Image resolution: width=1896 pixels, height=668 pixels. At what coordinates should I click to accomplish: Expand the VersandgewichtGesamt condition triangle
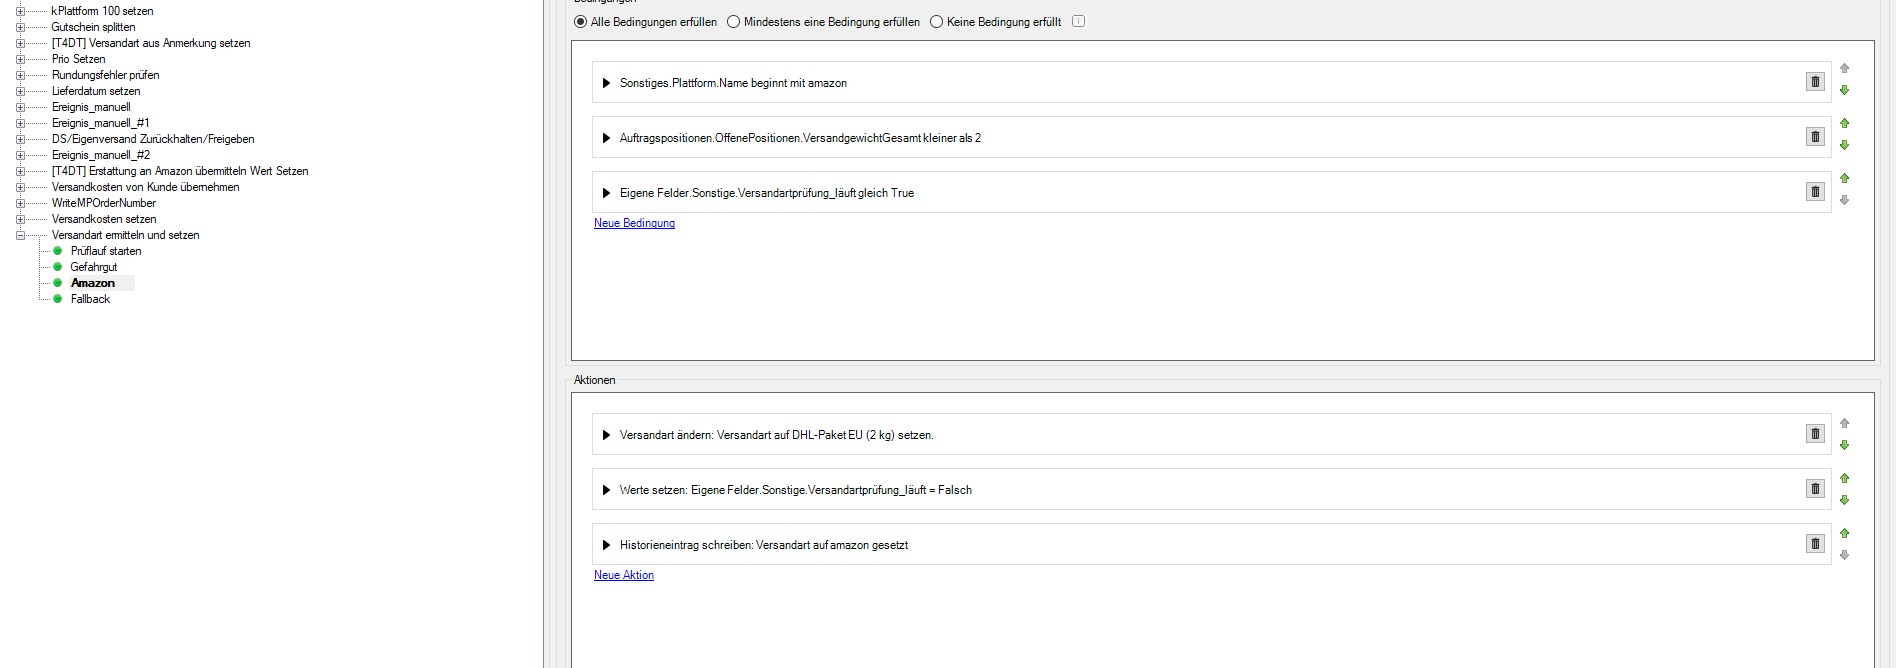click(606, 138)
